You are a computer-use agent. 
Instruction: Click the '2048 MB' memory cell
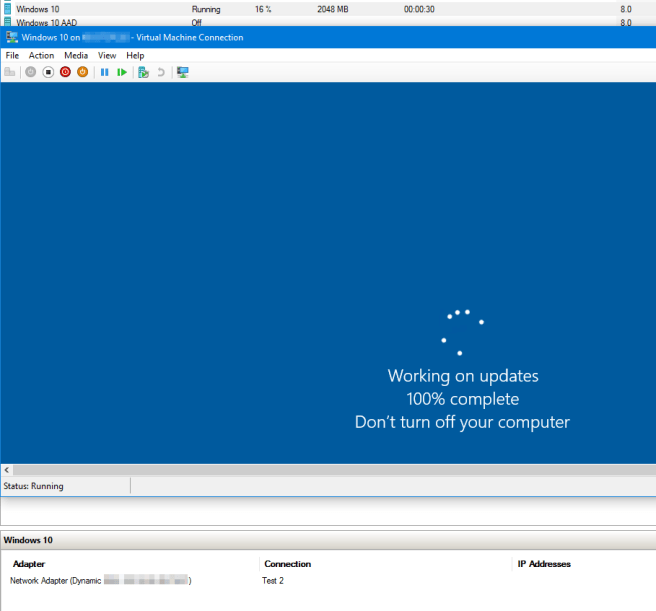point(333,9)
